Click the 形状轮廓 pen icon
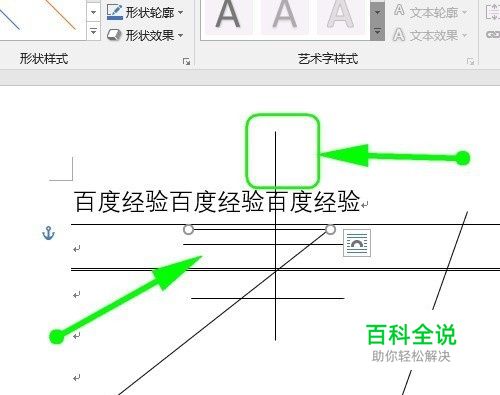Viewport: 500px width, 395px height. (115, 11)
